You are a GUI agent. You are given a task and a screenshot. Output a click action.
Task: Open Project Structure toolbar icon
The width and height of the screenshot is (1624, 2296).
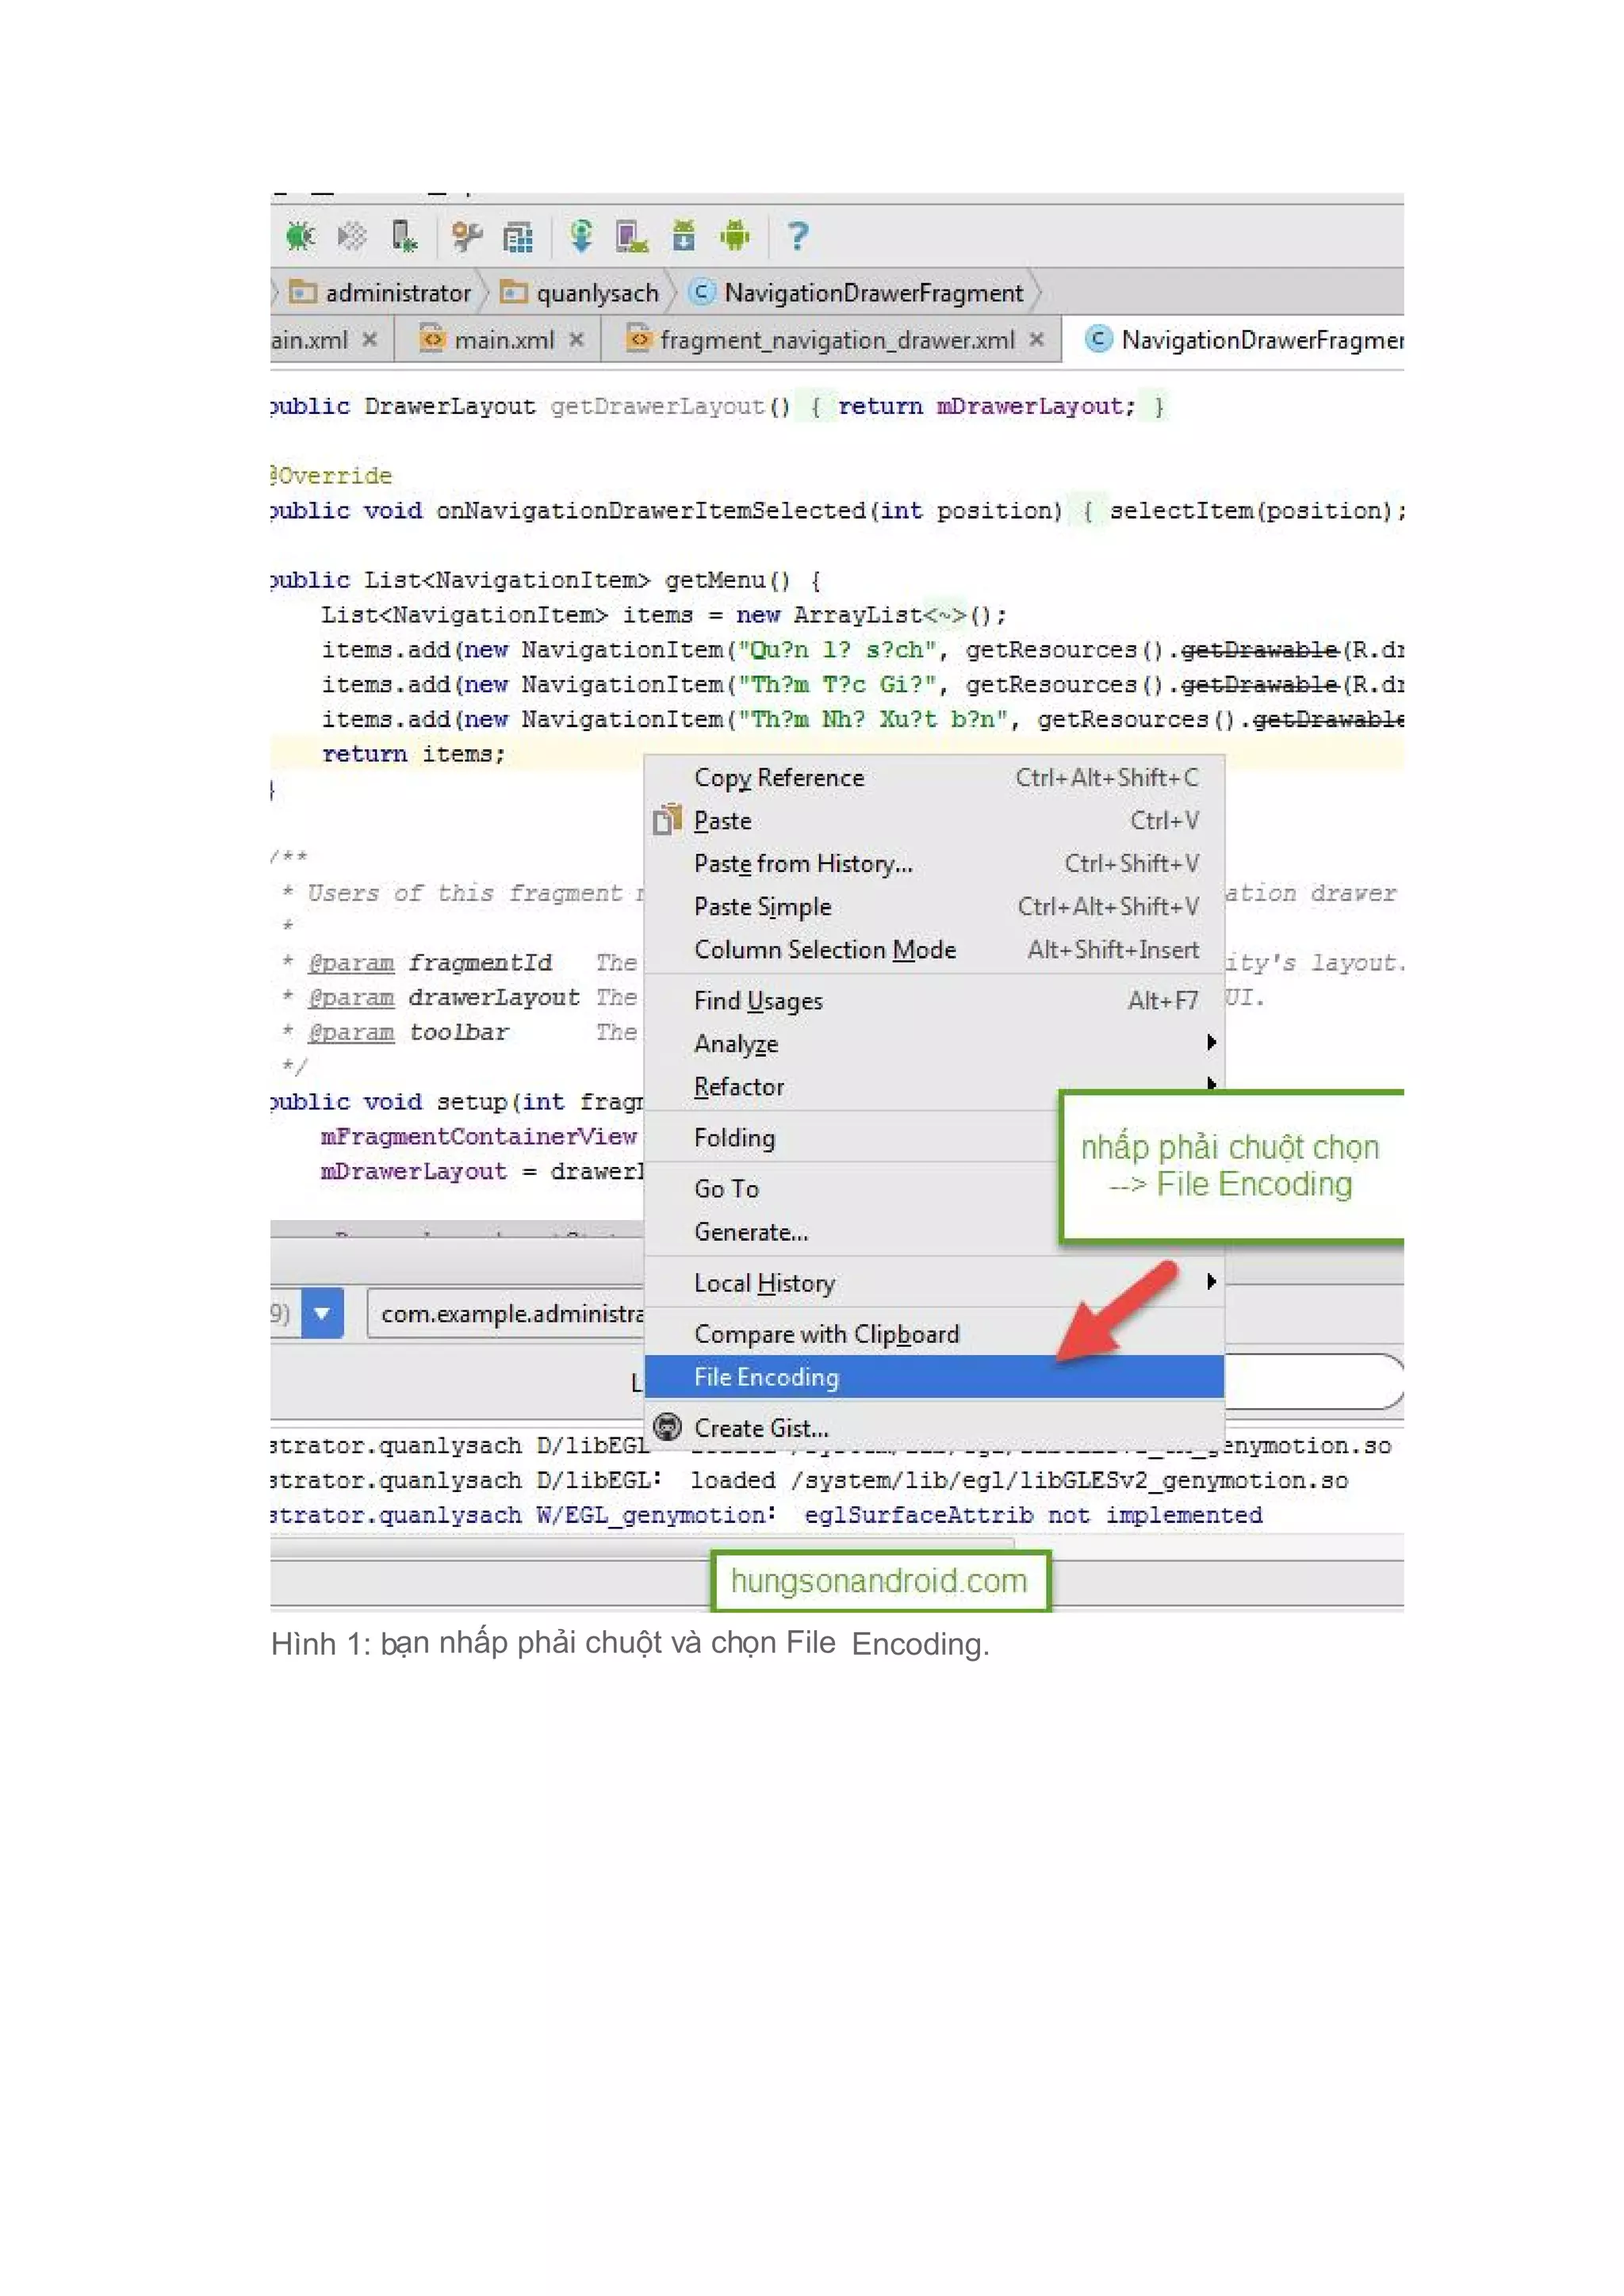518,236
